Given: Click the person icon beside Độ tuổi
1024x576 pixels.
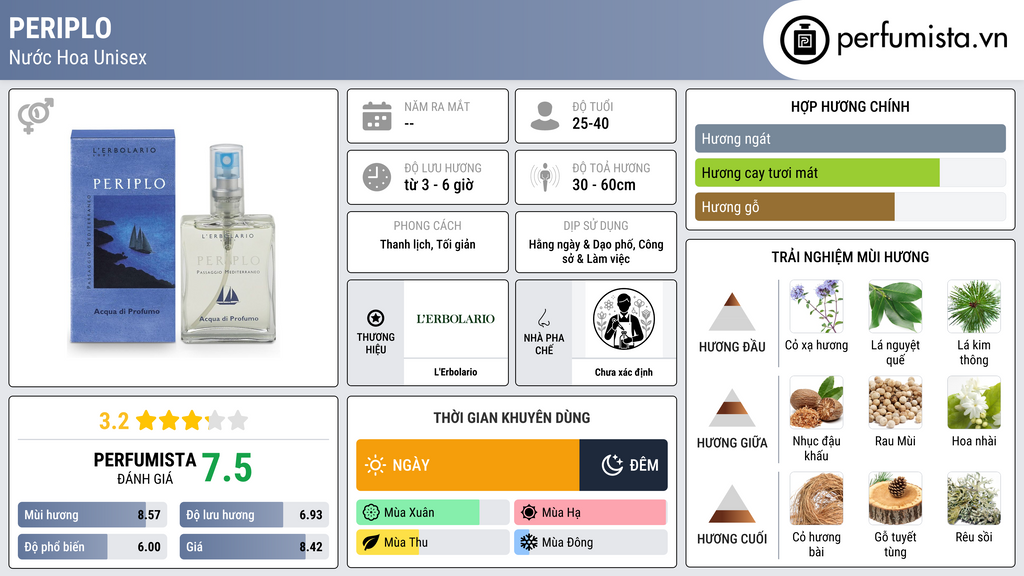Looking at the screenshot, I should tap(545, 116).
